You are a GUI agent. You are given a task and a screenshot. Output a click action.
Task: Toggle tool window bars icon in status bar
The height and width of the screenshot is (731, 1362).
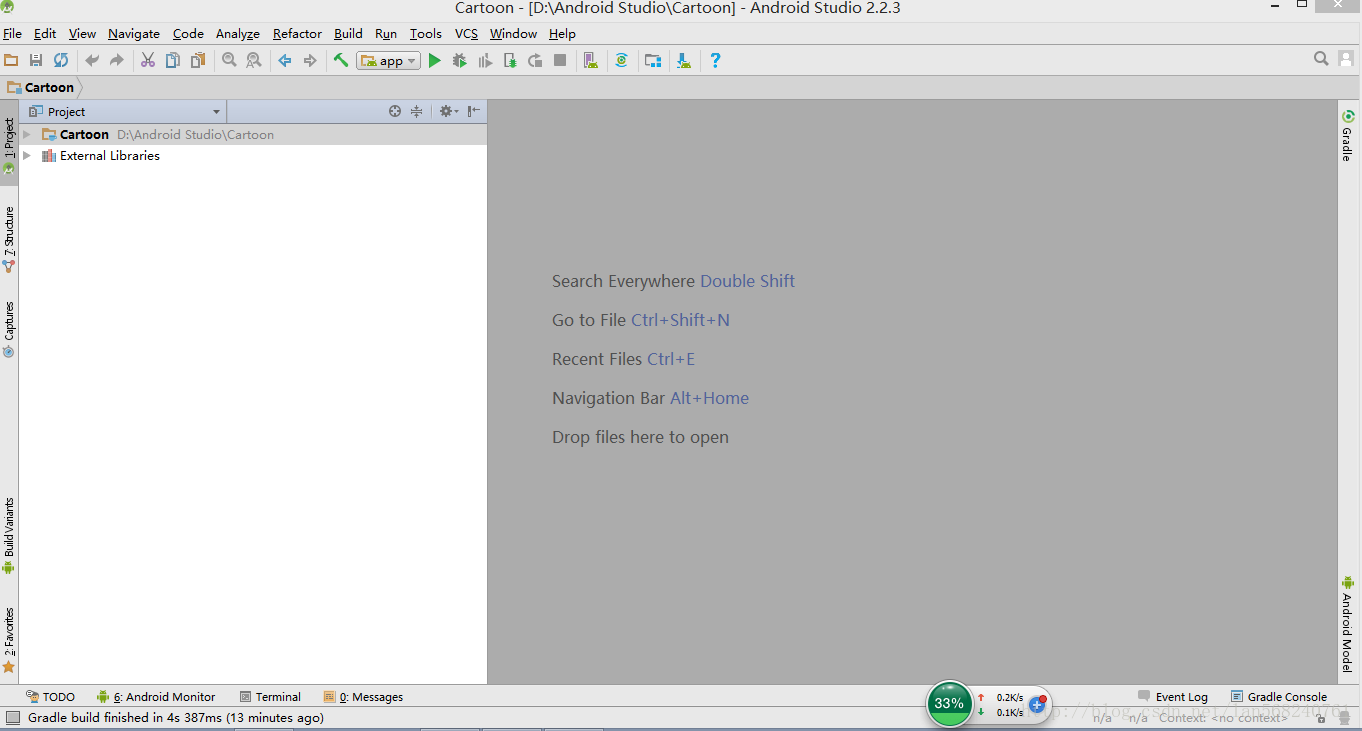(12, 718)
